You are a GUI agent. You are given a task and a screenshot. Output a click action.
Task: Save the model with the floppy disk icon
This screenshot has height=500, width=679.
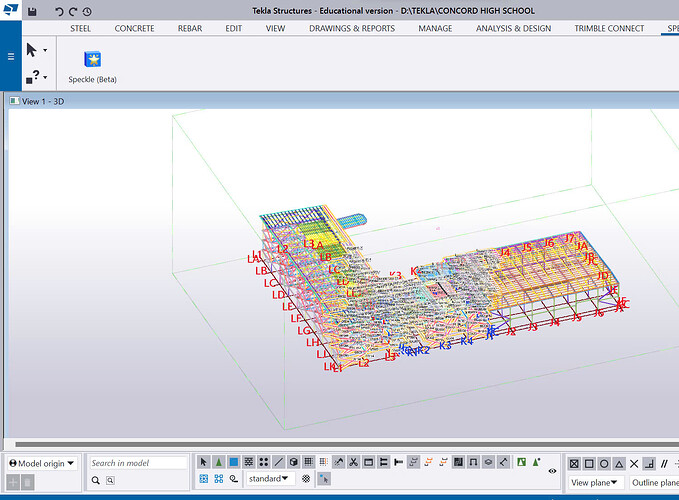[x=32, y=12]
